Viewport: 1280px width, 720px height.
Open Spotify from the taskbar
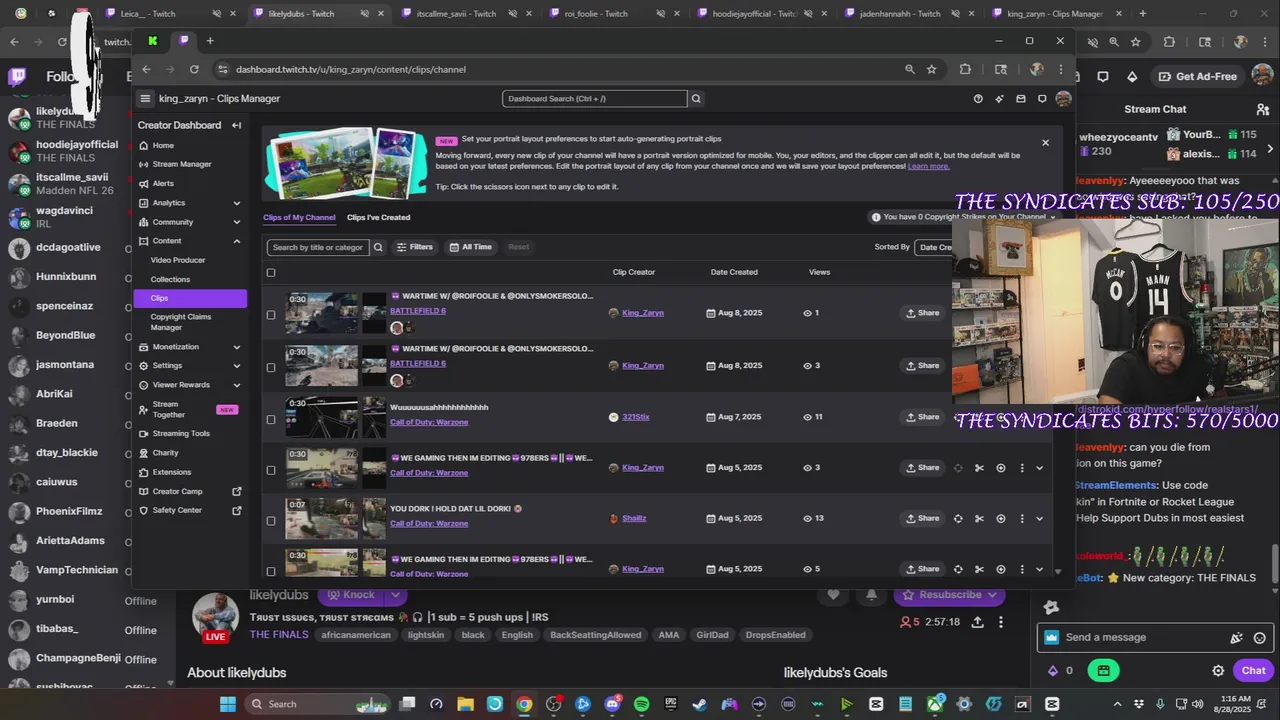pyautogui.click(x=641, y=704)
